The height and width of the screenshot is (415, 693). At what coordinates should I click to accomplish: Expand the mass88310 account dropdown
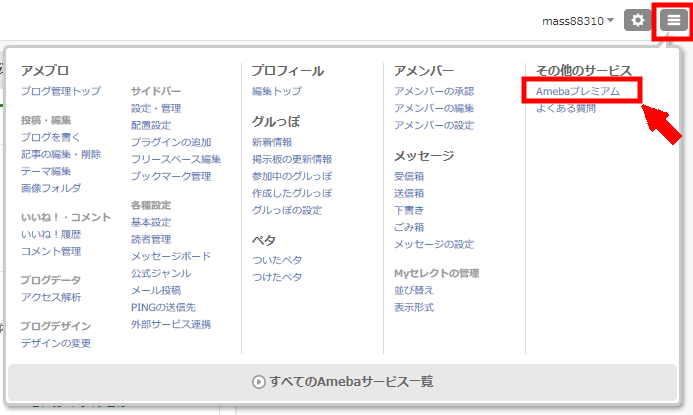click(x=578, y=21)
